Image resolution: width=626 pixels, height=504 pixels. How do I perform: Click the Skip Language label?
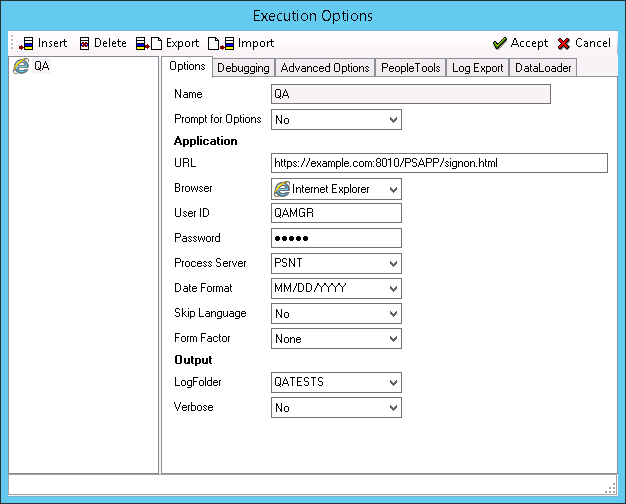(x=210, y=313)
